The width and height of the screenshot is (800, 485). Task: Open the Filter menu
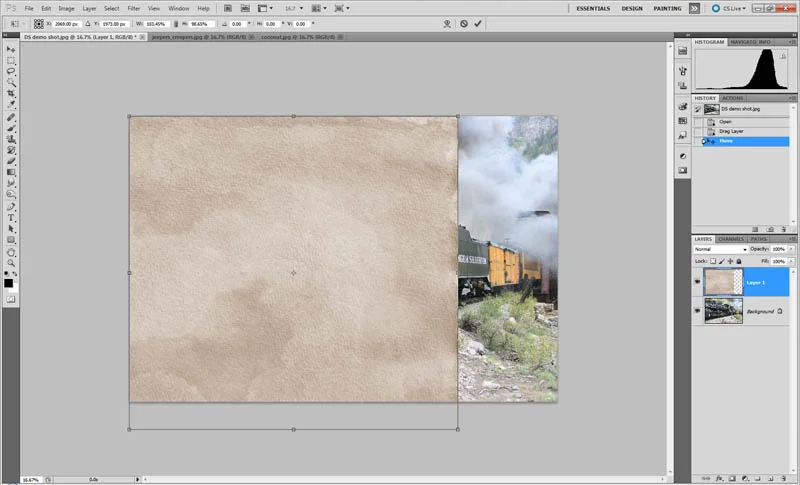coord(134,9)
